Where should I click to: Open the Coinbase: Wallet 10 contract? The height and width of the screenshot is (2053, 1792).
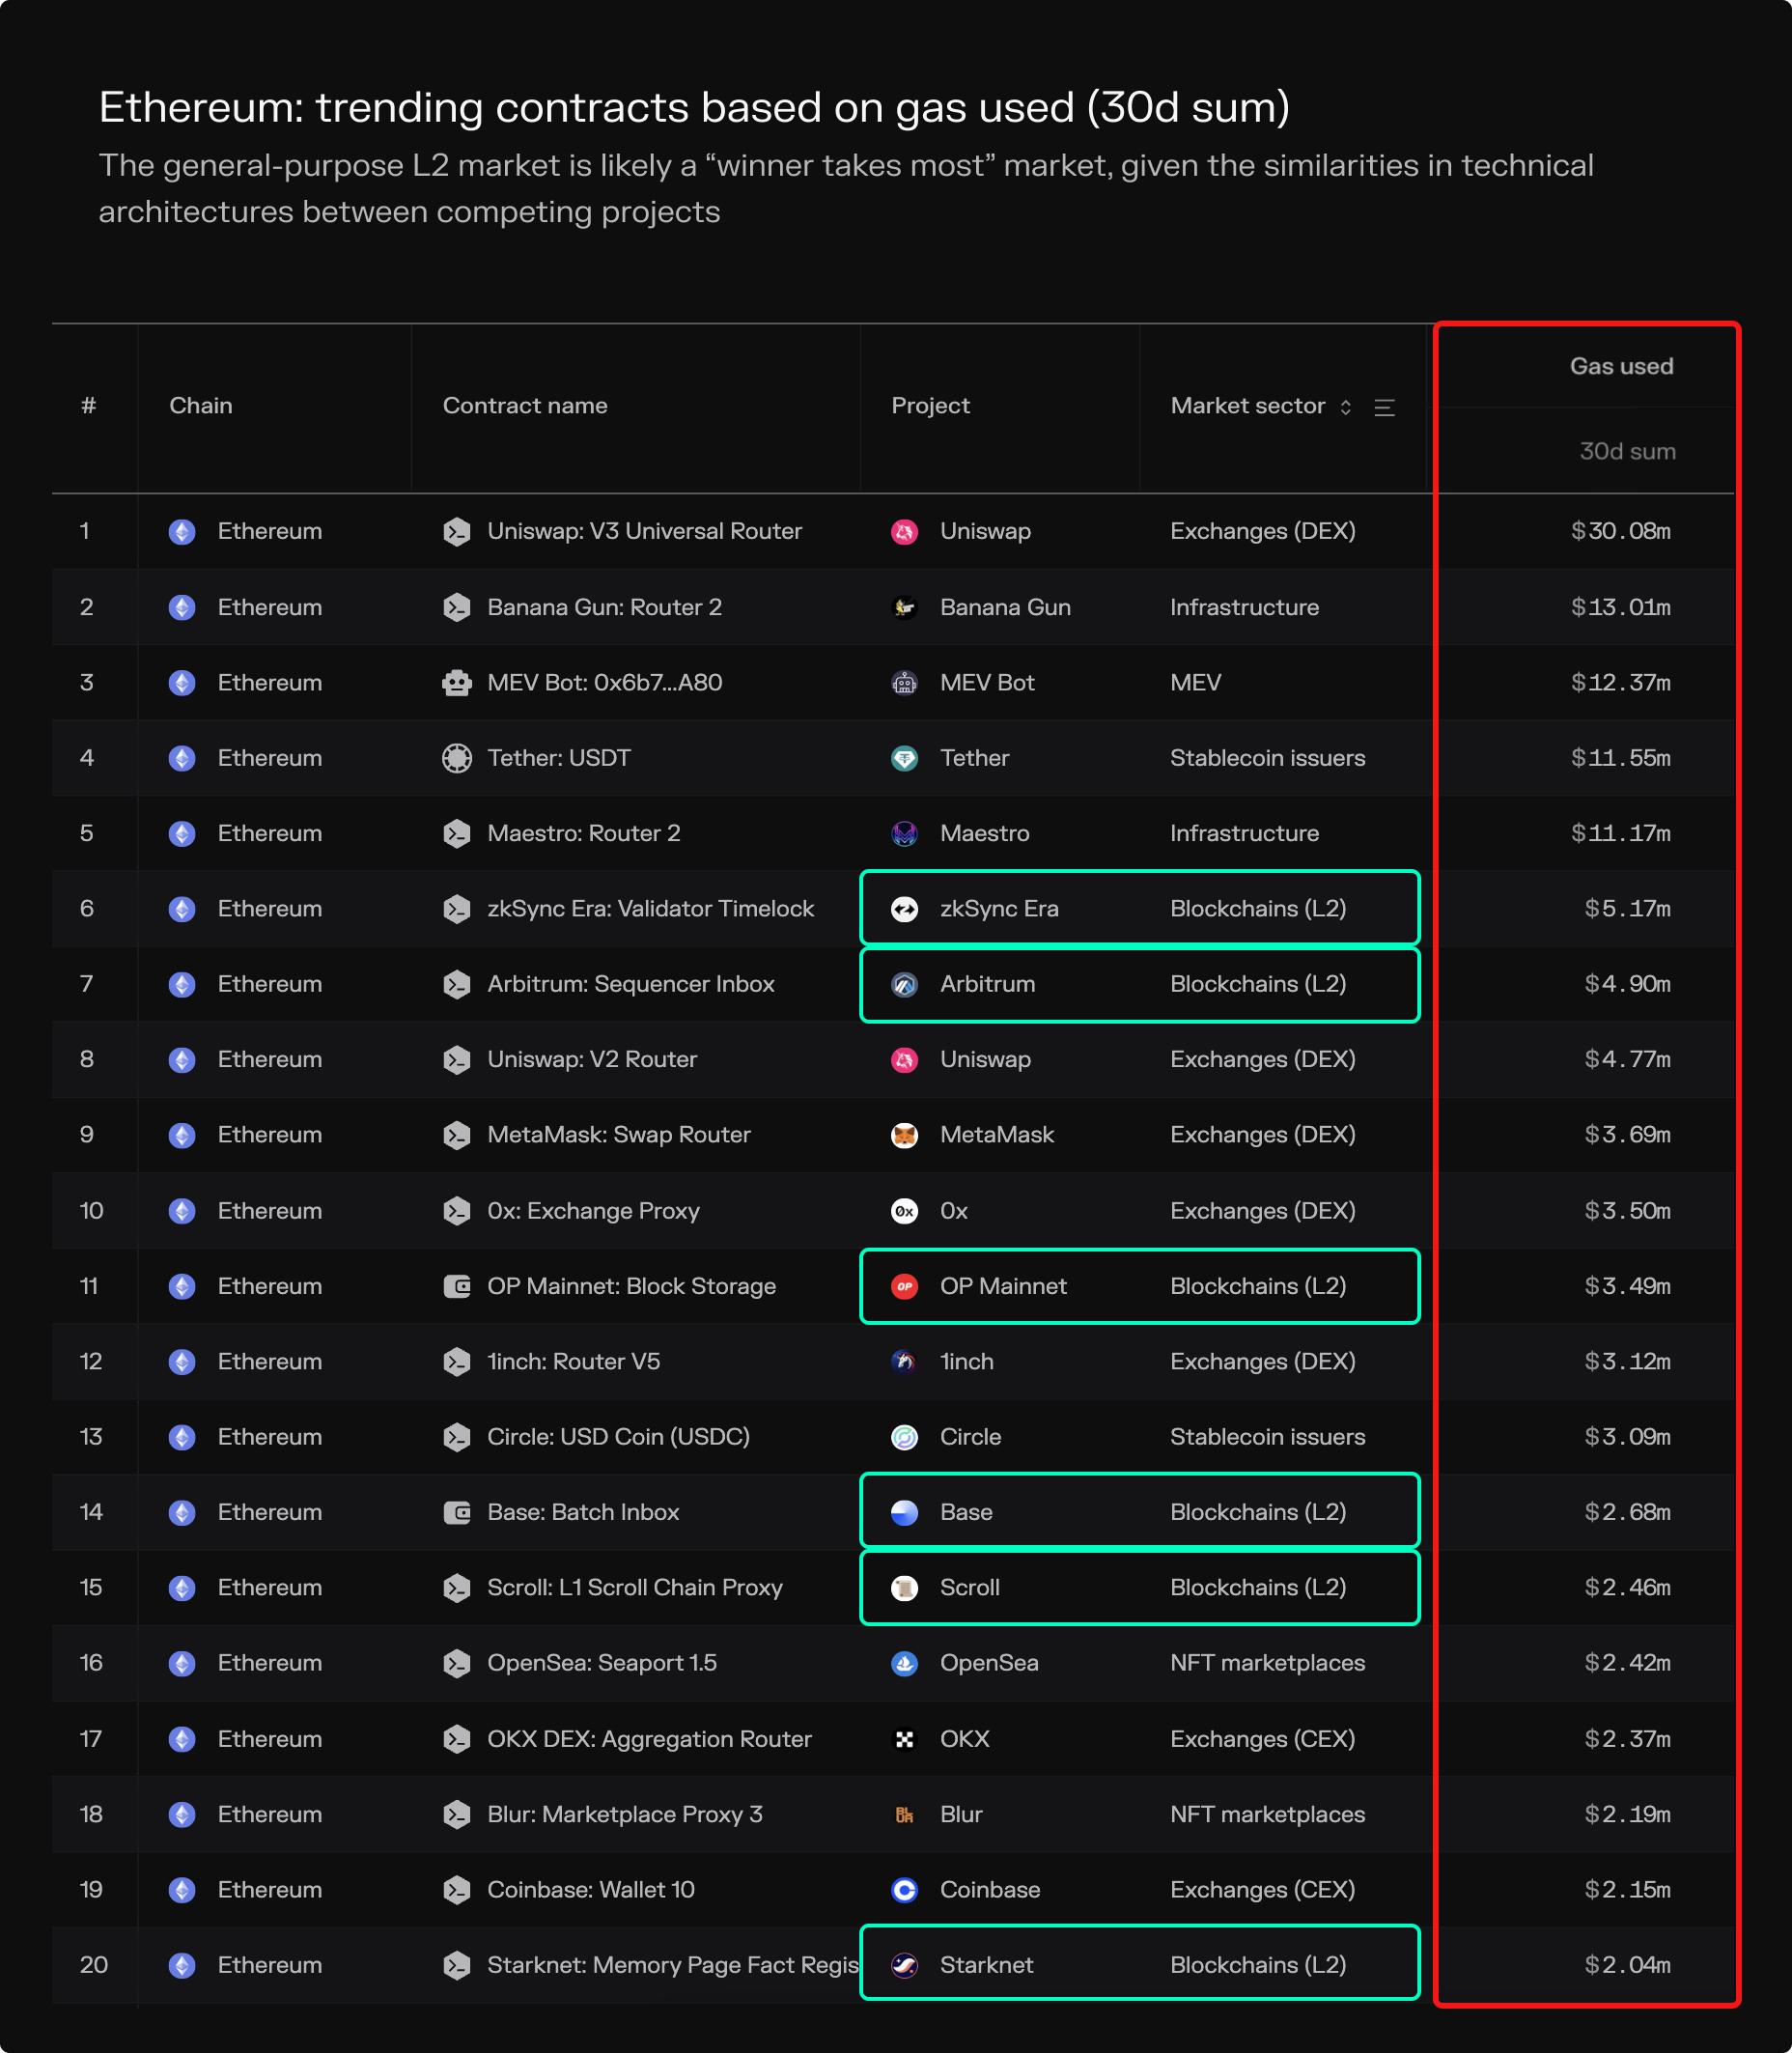pos(590,1890)
